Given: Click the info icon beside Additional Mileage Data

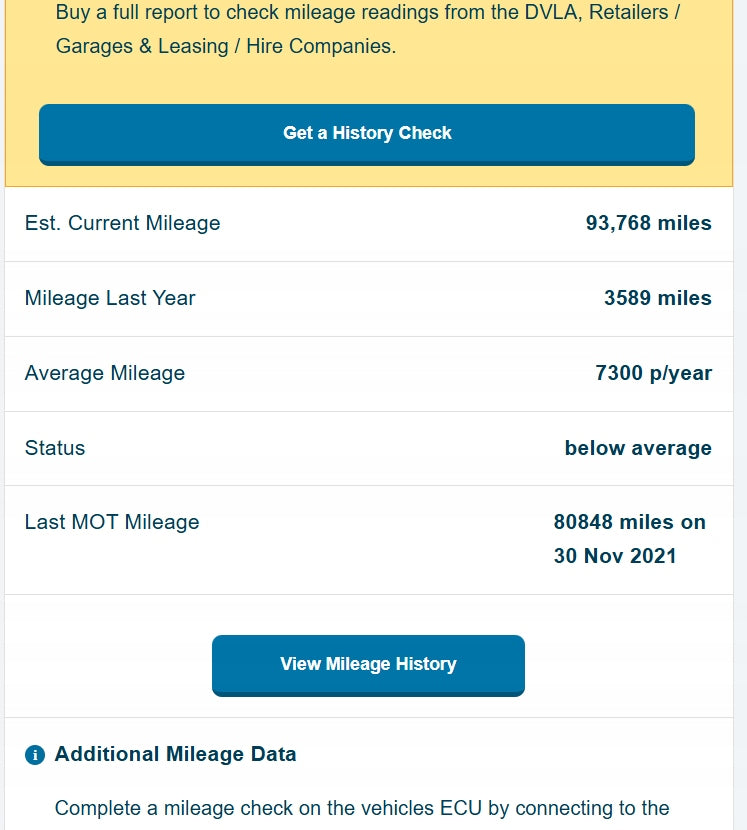Looking at the screenshot, I should (35, 755).
